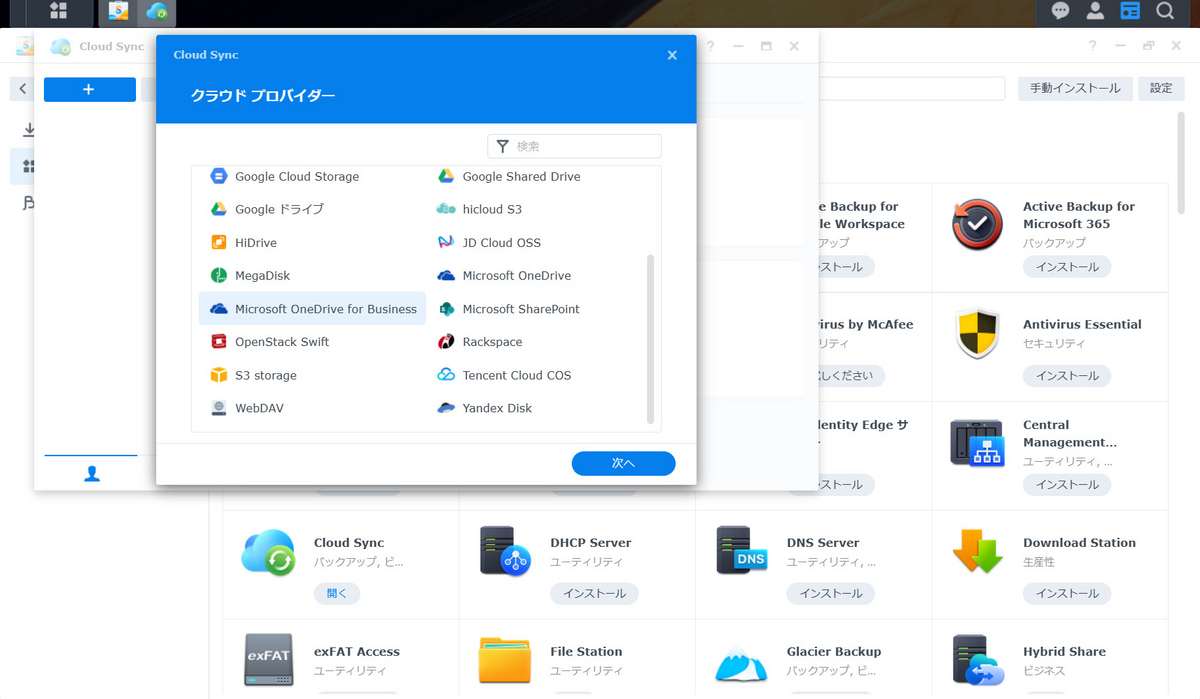Click 手動インストール button in Package Center

(1075, 88)
